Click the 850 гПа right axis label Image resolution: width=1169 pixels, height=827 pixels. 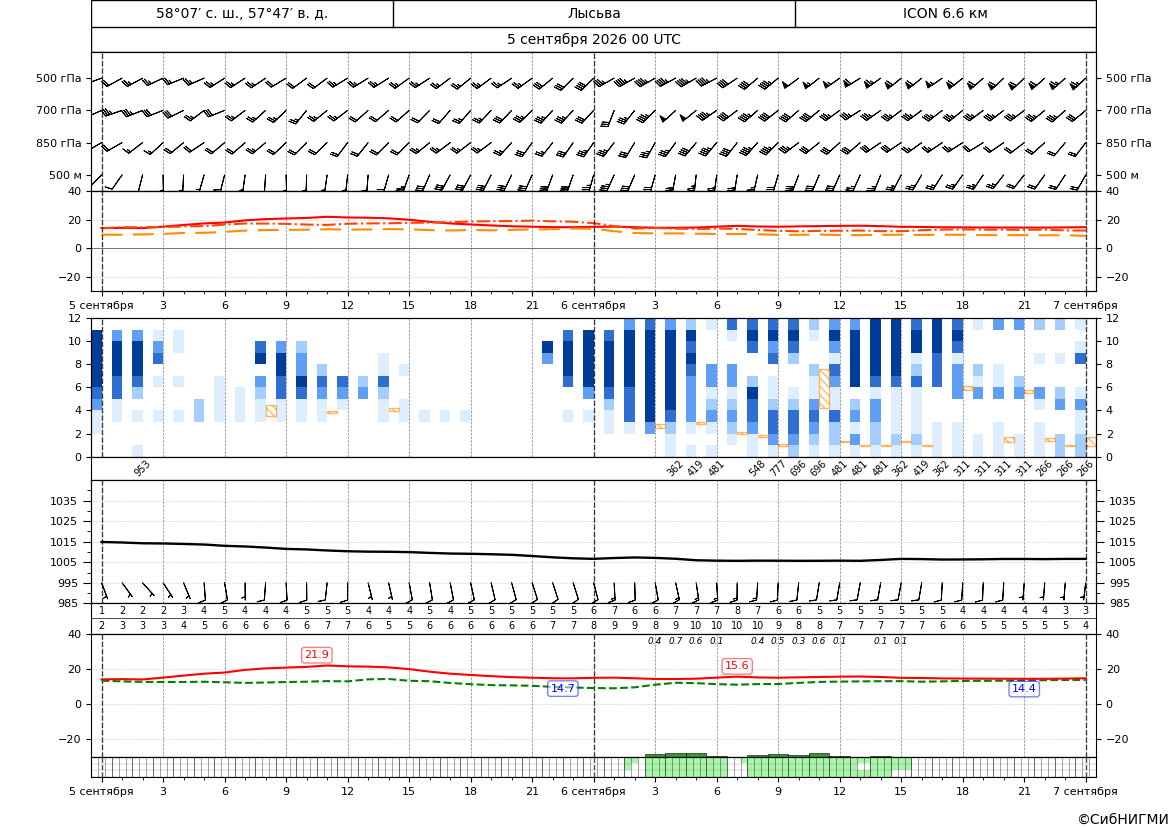point(1128,143)
